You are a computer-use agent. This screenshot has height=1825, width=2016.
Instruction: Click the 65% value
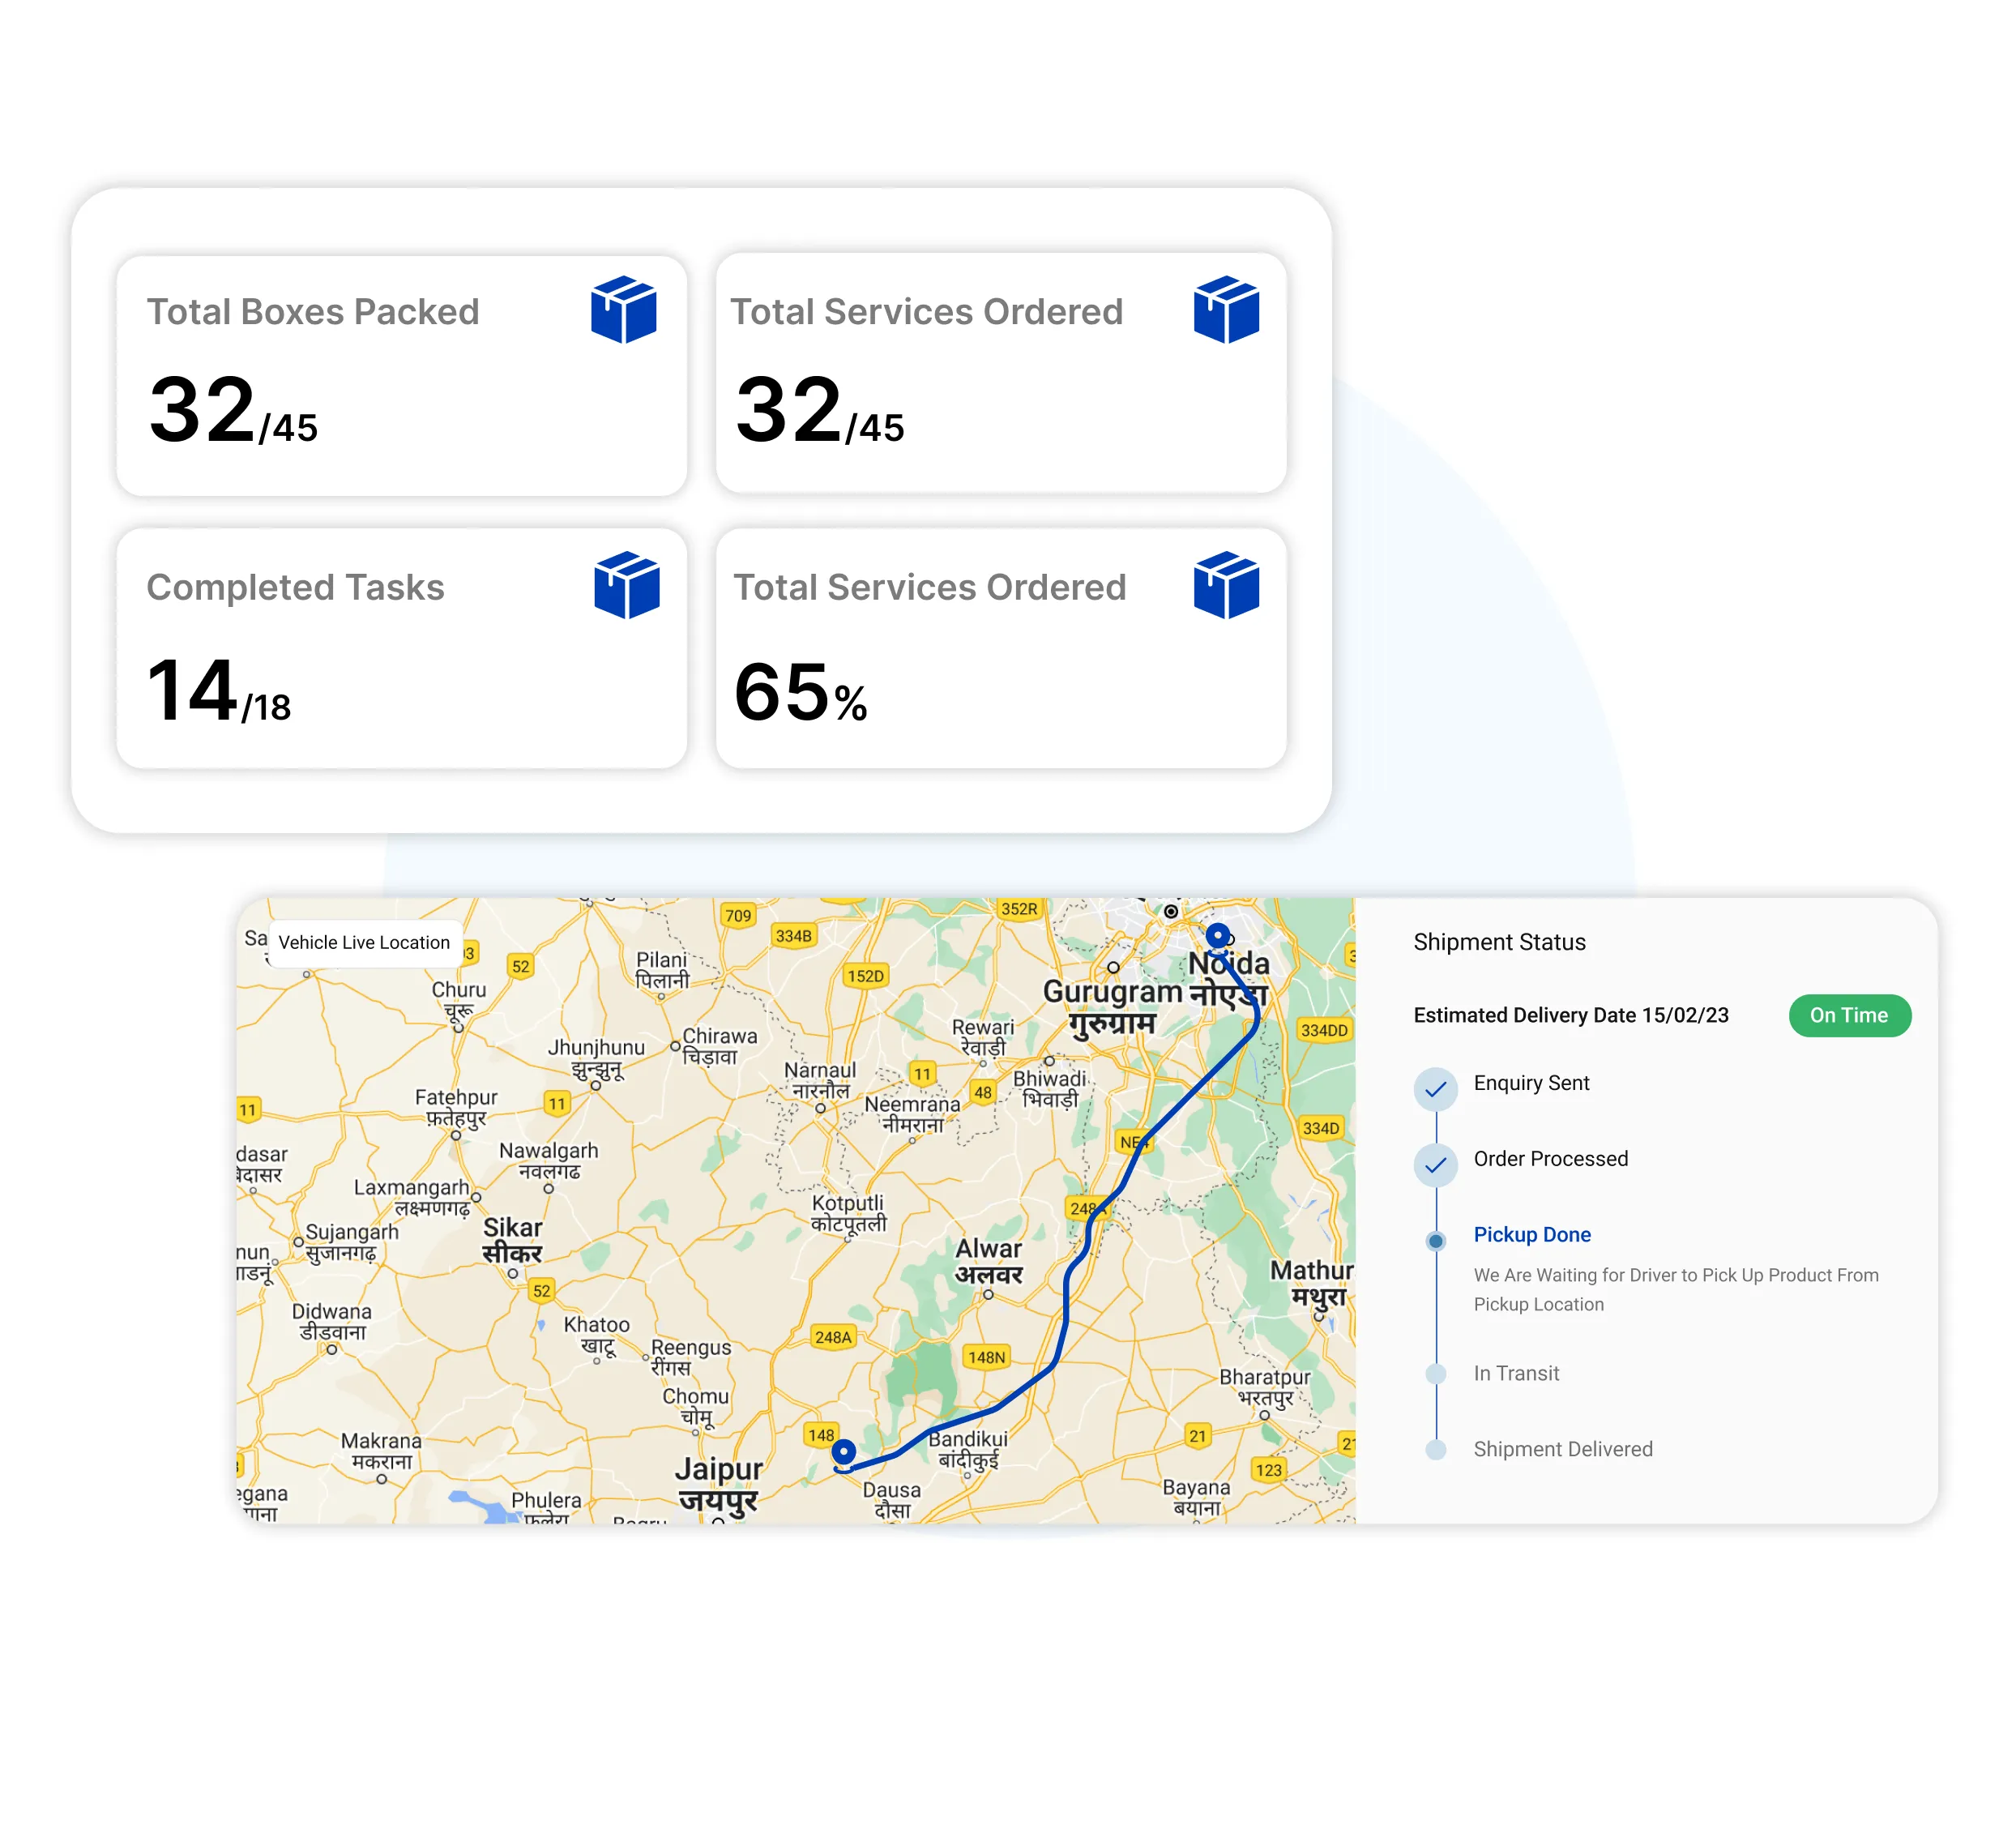(800, 692)
